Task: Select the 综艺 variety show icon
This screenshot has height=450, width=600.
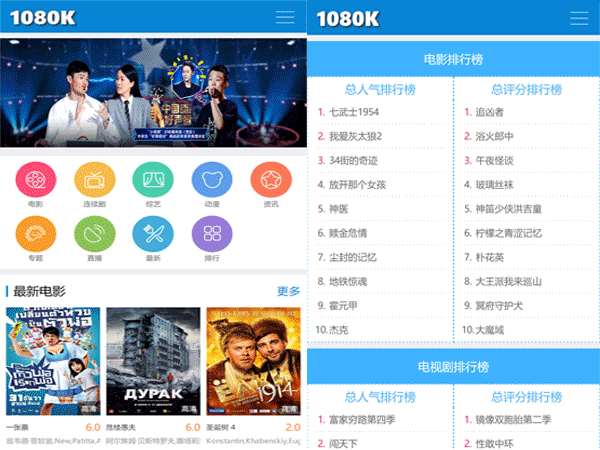Action: (x=153, y=180)
